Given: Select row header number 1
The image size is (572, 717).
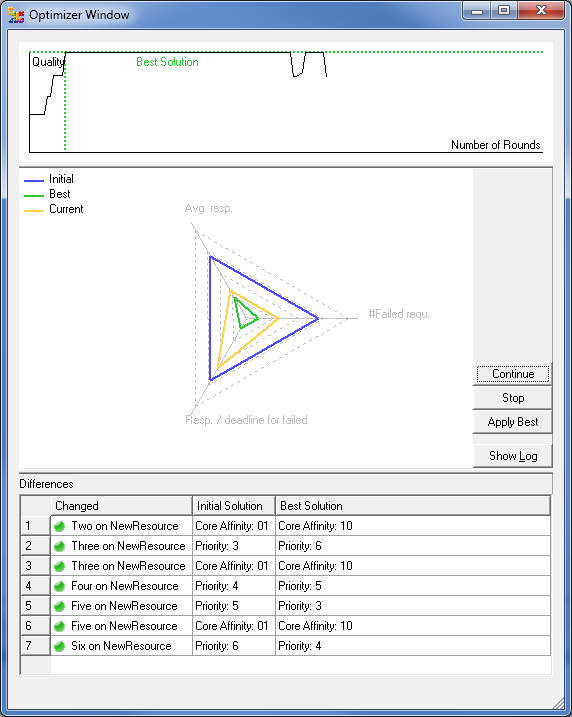Looking at the screenshot, I should point(35,526).
